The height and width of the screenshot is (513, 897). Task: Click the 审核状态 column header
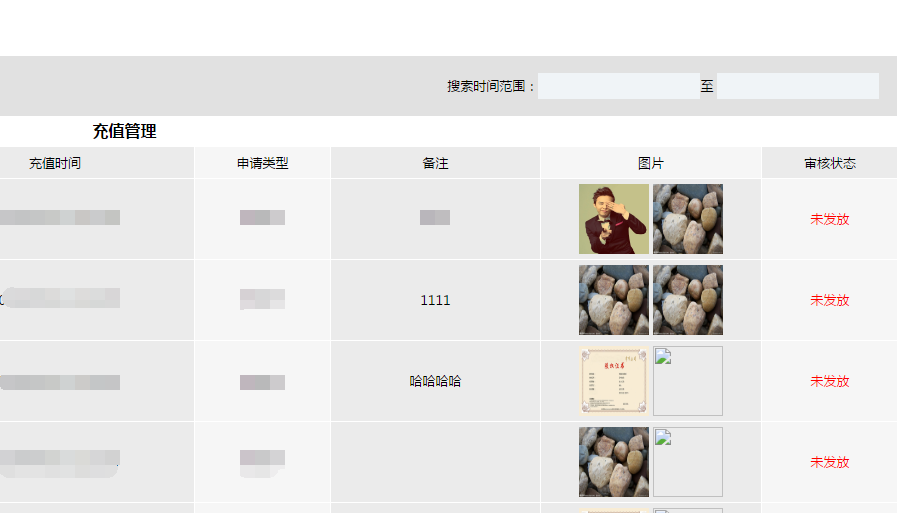click(830, 164)
